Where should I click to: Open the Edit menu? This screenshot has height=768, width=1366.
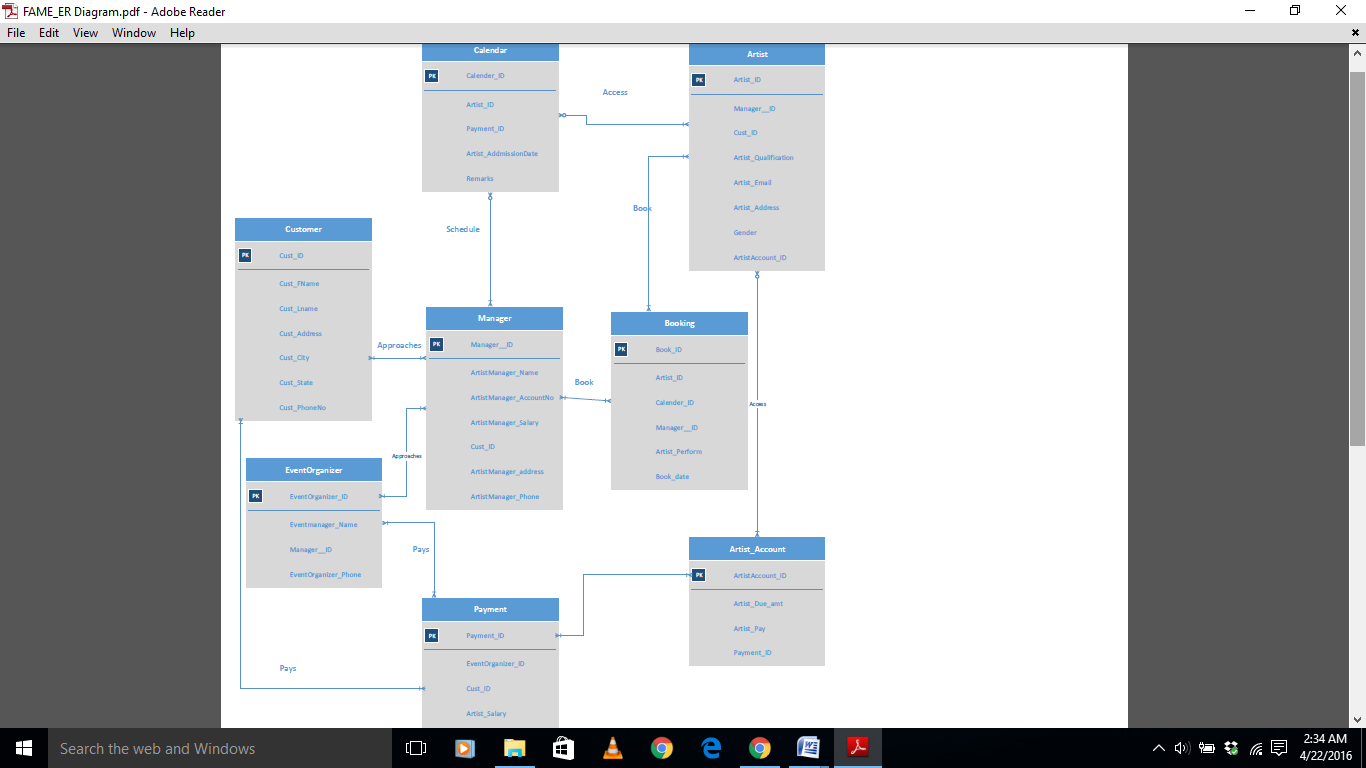[48, 33]
